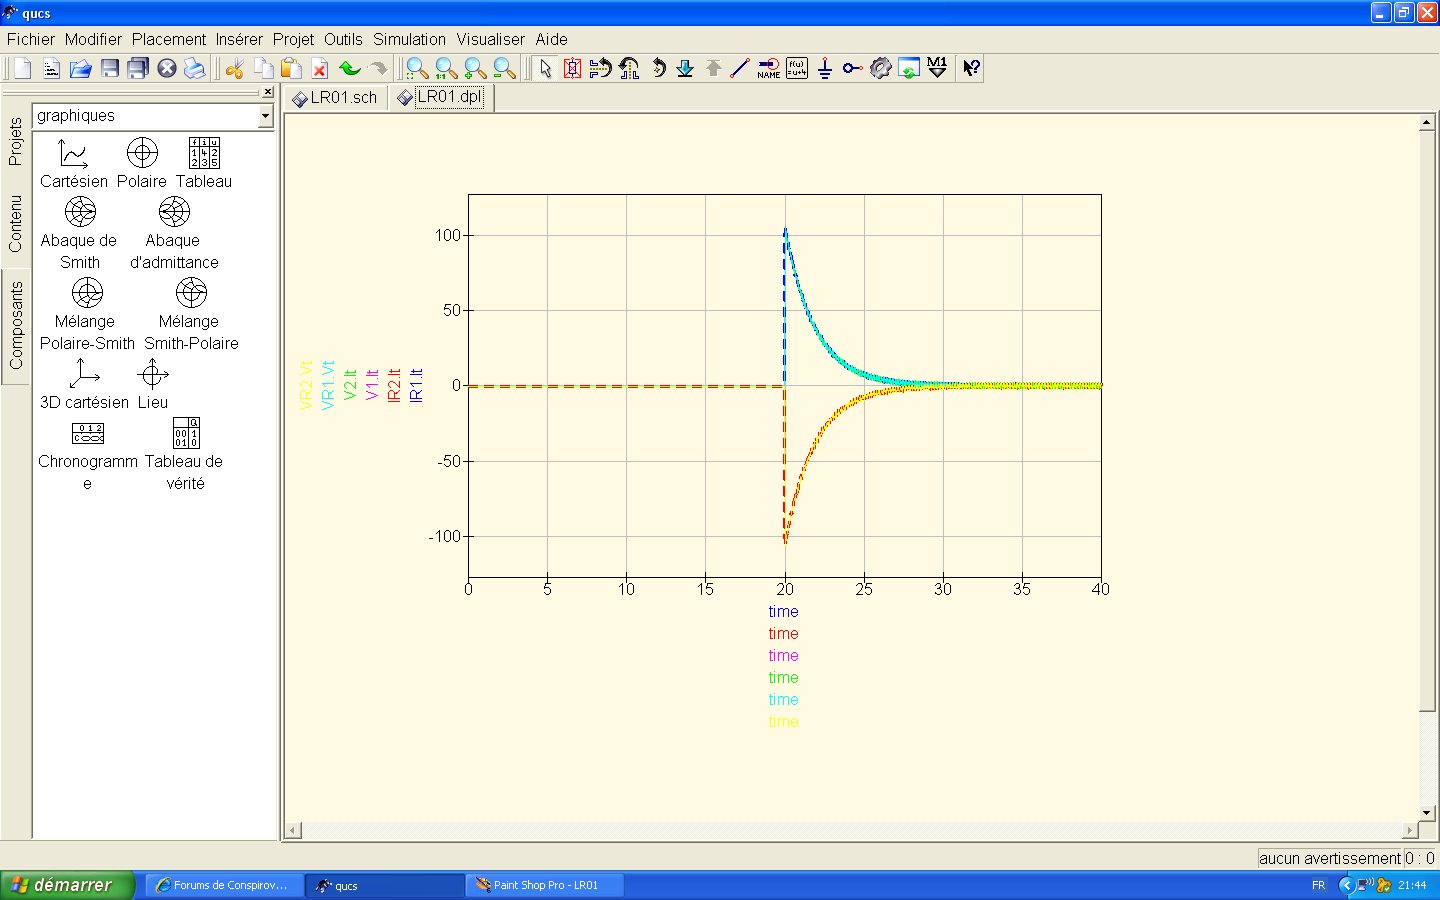Close the current document with toolbar X

click(167, 68)
